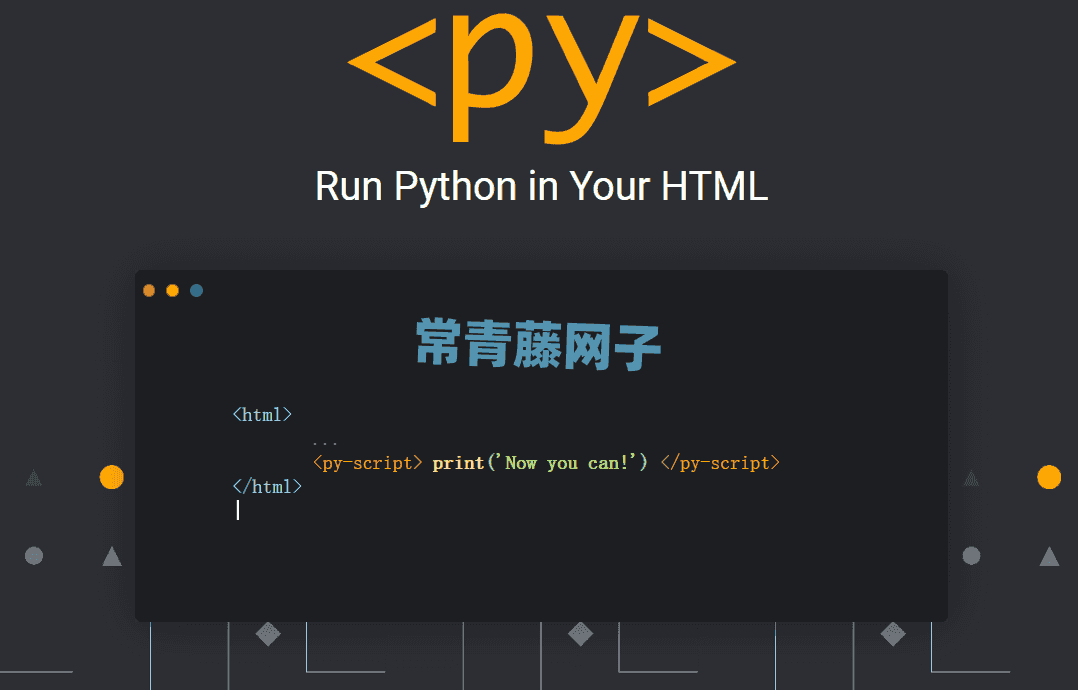Screen dimensions: 1078x690
Task: Click the print keyword in code
Action: pyautogui.click(x=459, y=463)
